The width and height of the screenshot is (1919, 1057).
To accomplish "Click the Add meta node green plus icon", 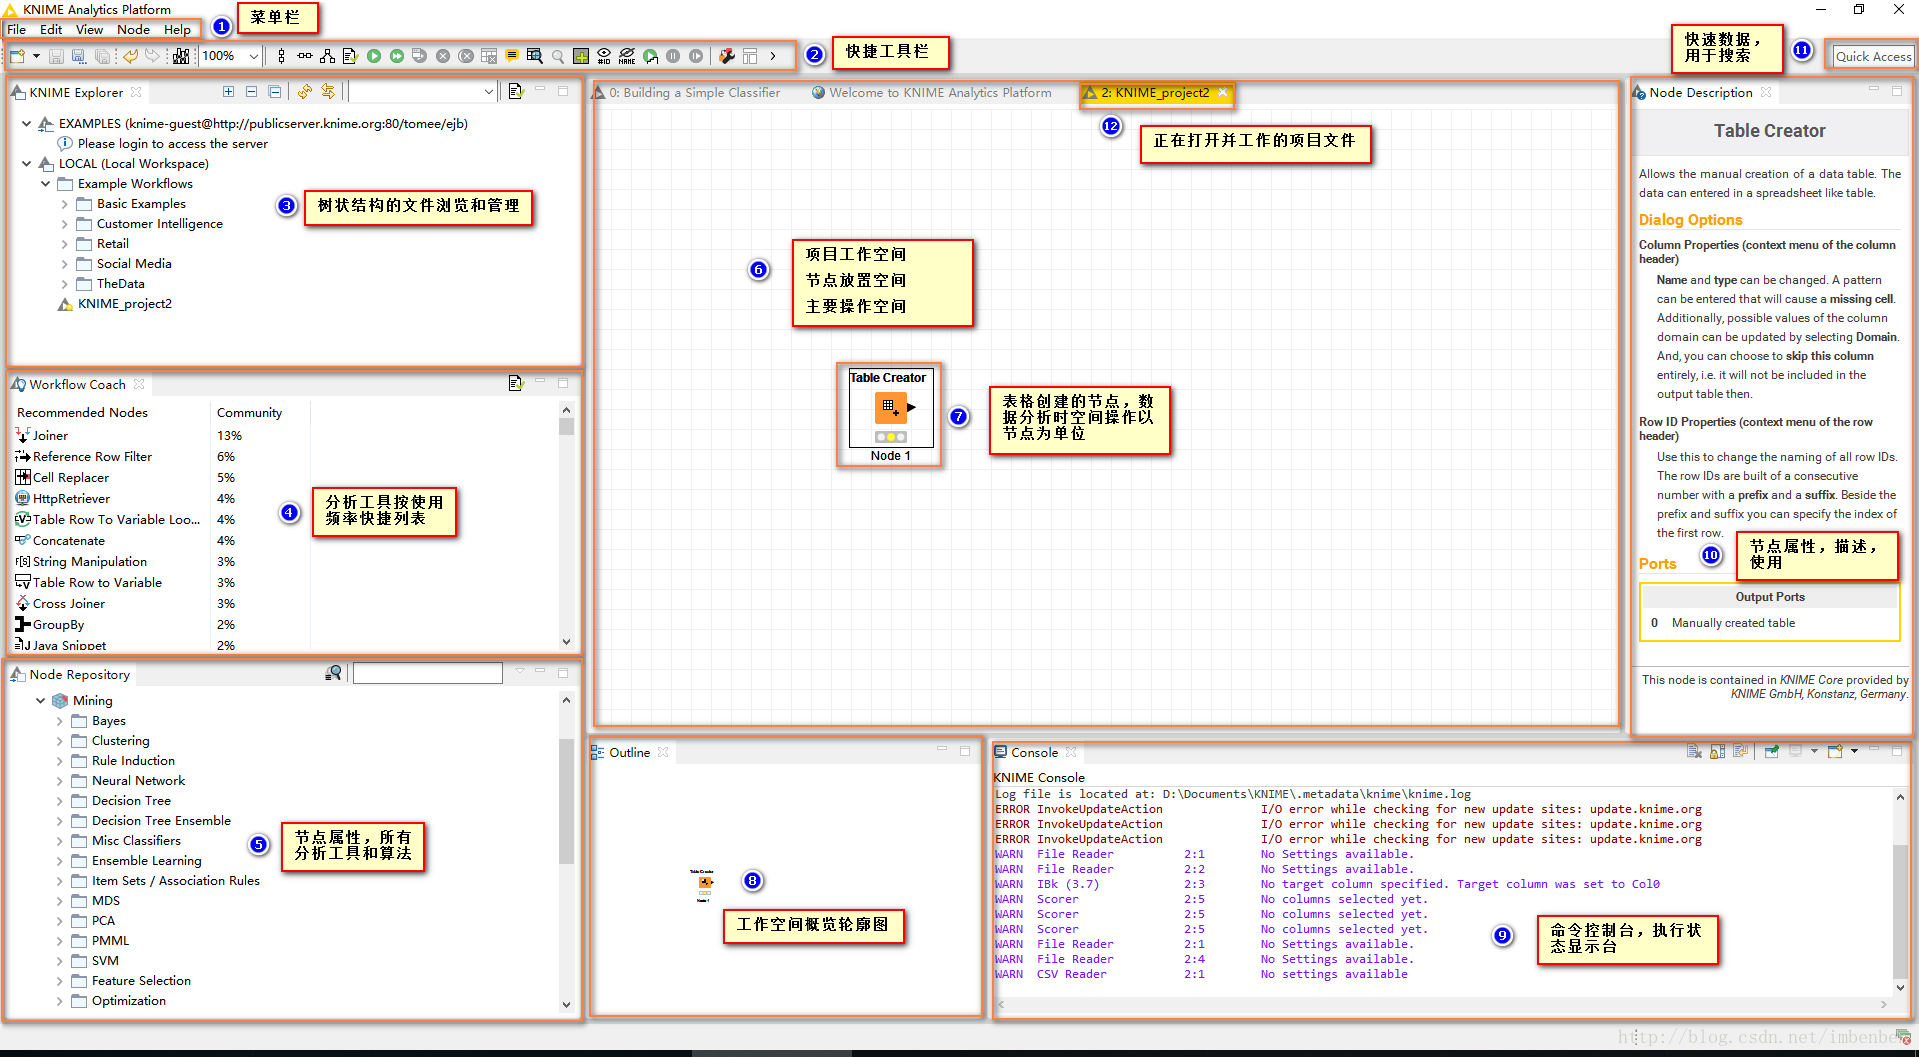I will click(x=581, y=56).
